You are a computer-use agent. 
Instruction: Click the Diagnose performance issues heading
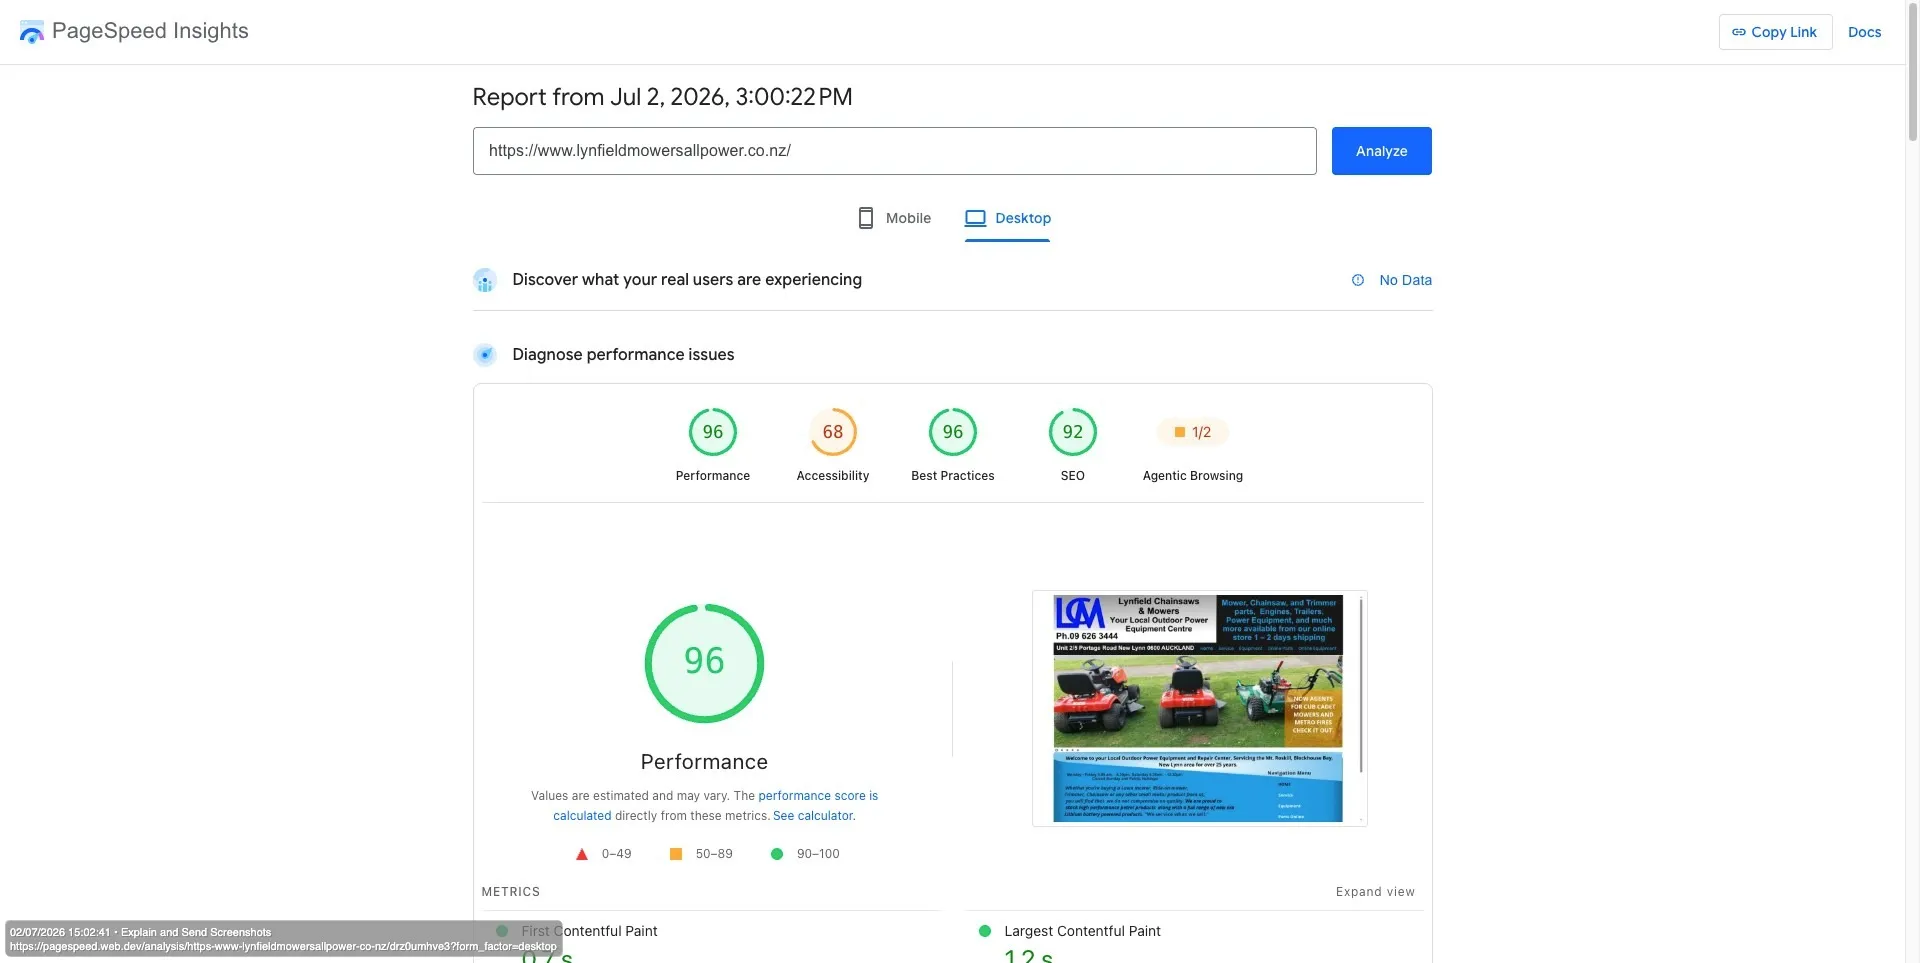[x=623, y=355]
